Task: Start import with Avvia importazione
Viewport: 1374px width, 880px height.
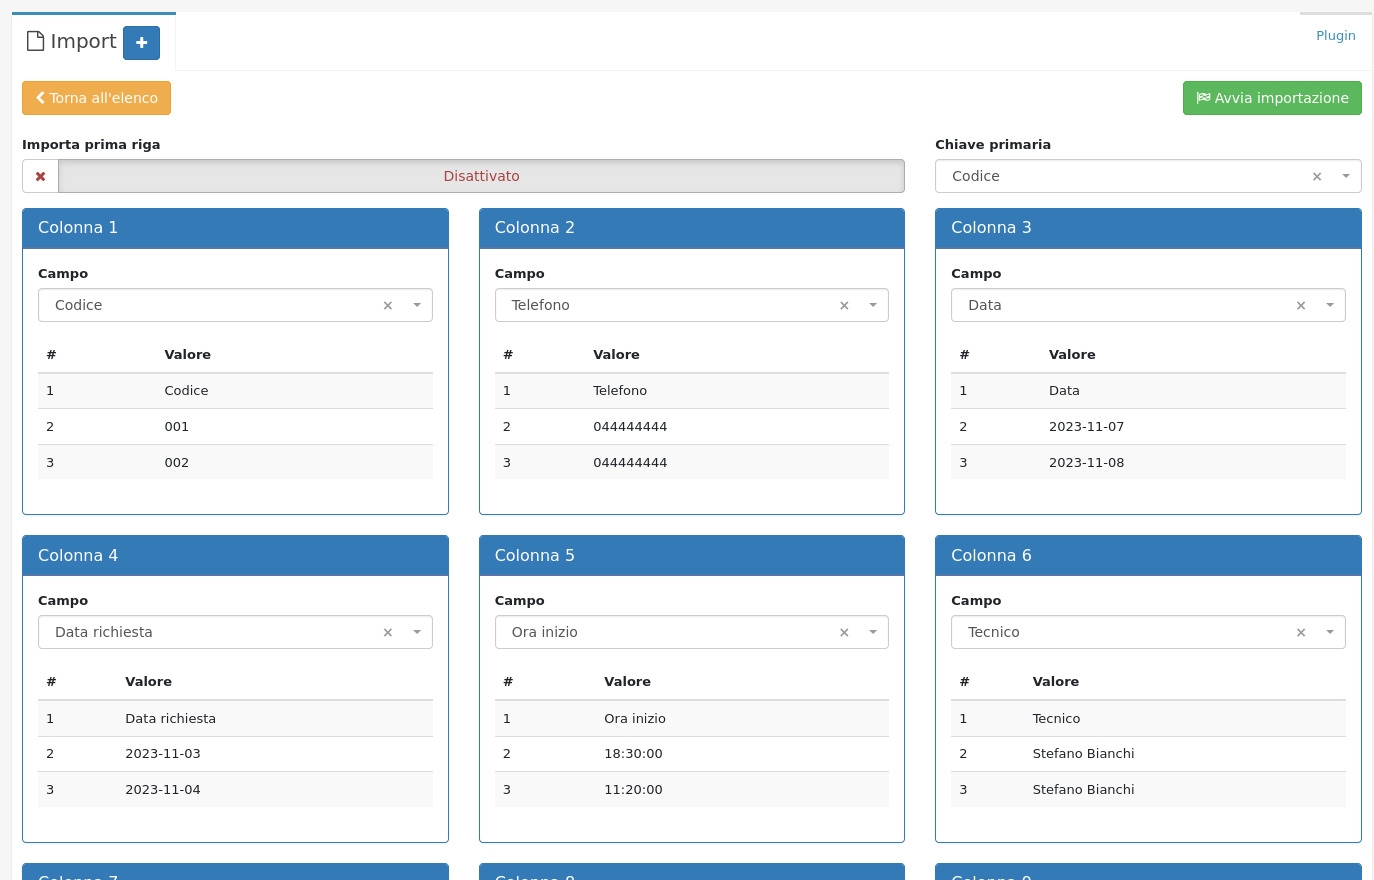Action: (1272, 98)
